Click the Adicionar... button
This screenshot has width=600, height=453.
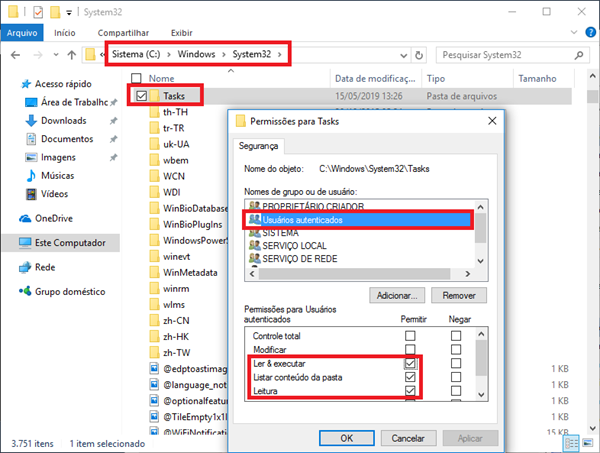pos(397,295)
